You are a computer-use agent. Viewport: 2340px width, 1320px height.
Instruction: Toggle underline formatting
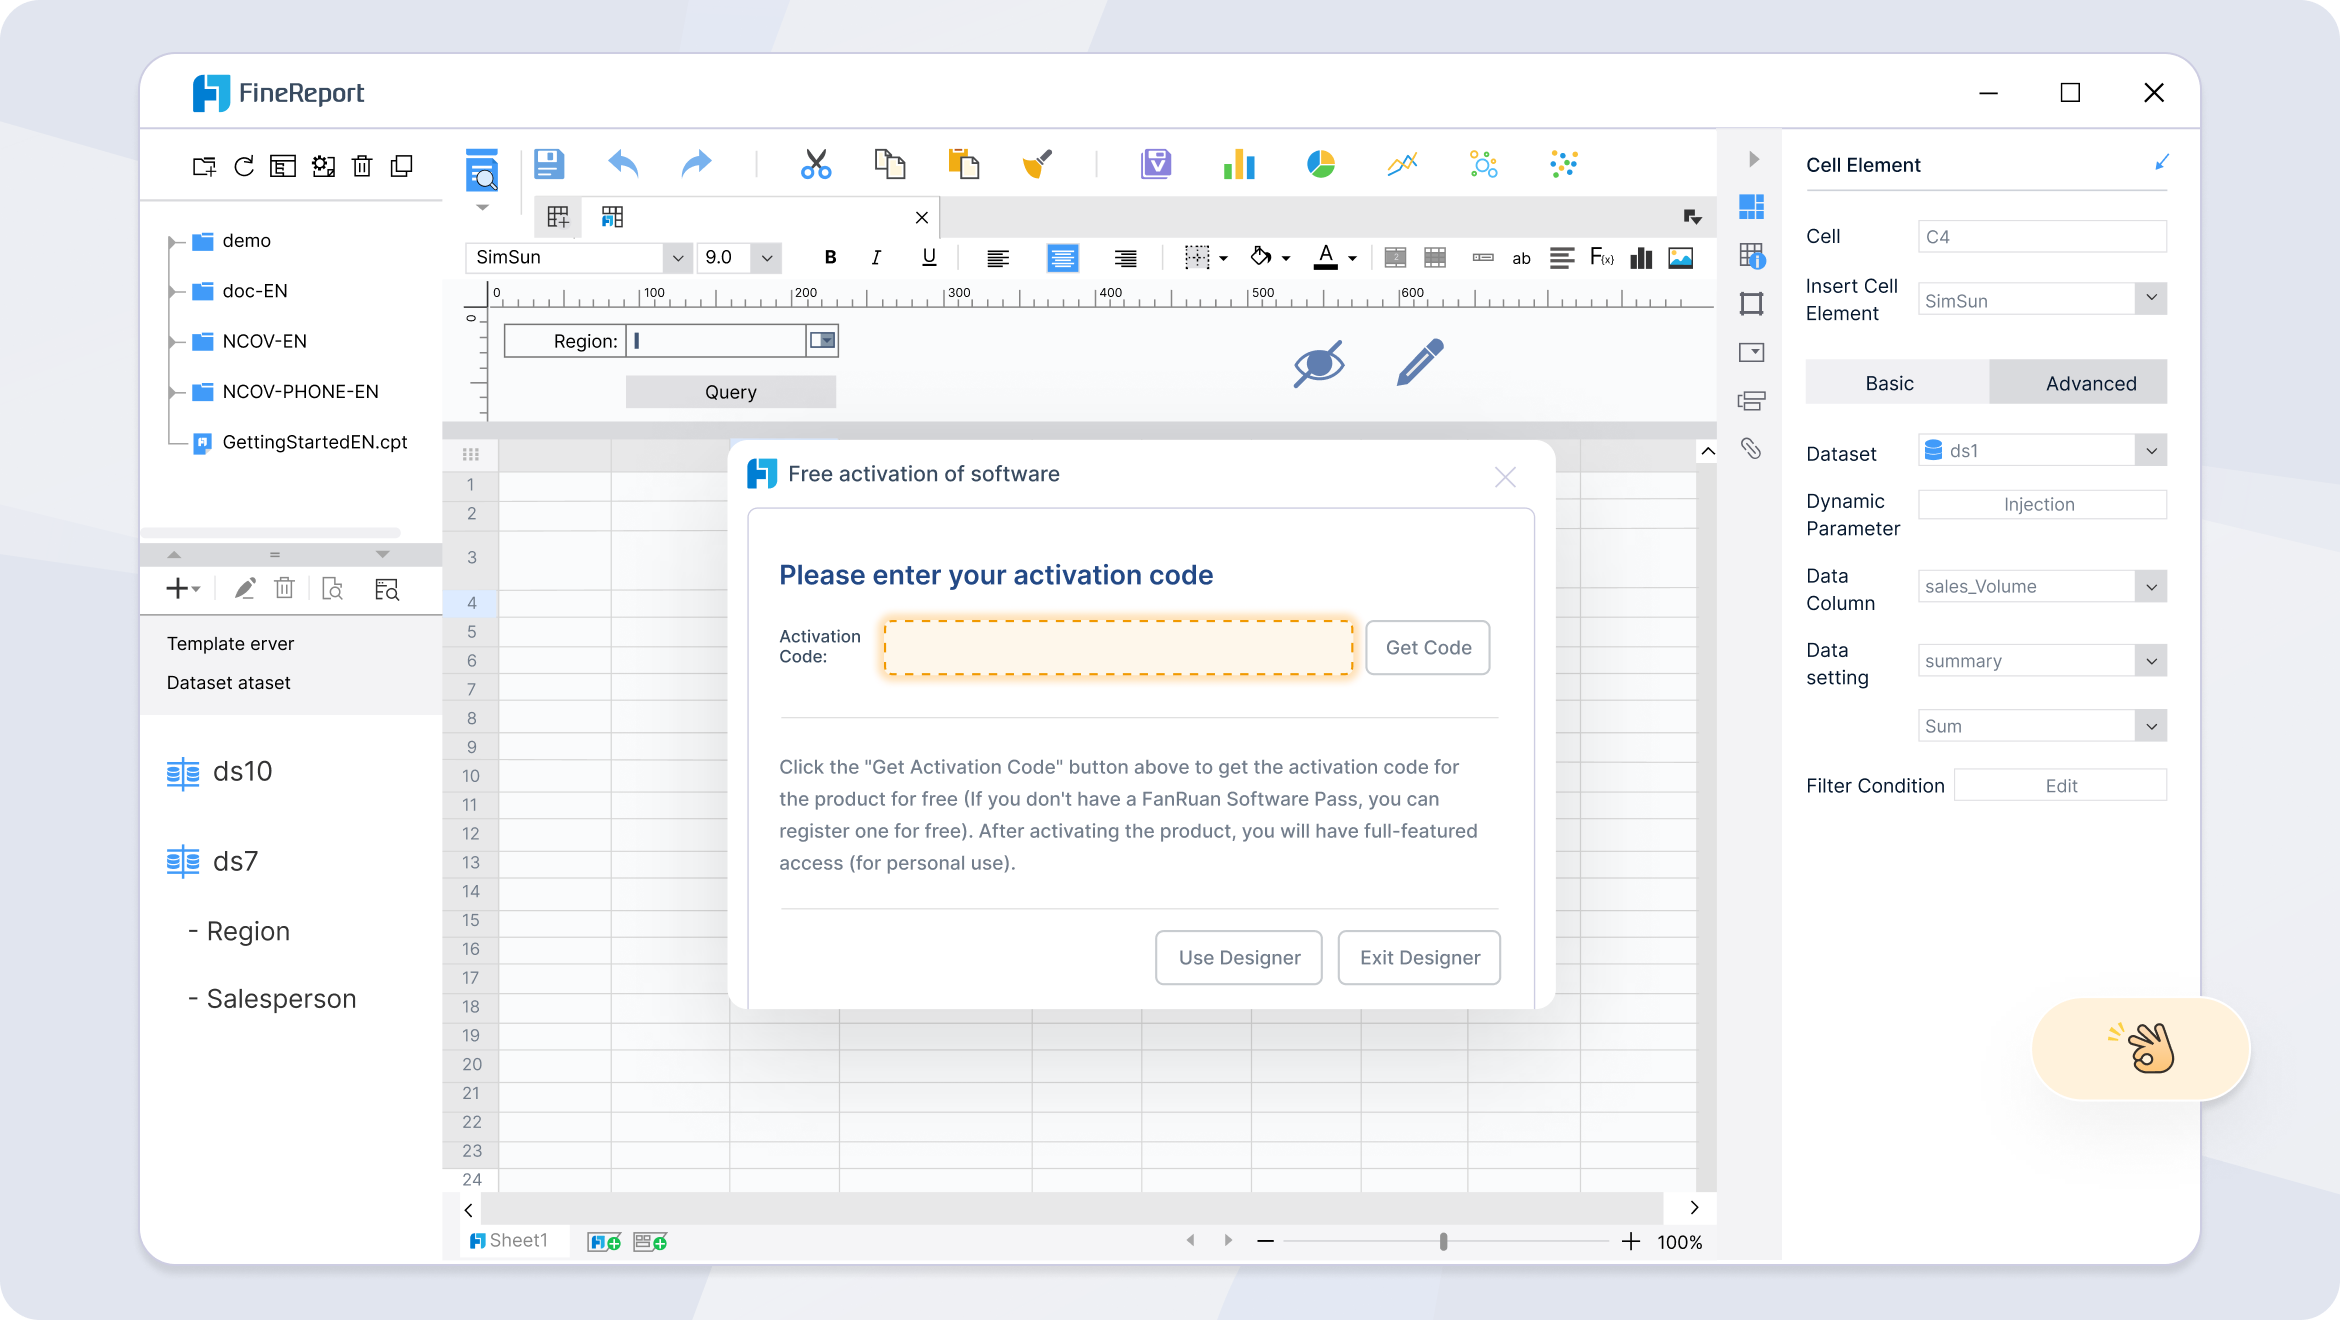[929, 257]
